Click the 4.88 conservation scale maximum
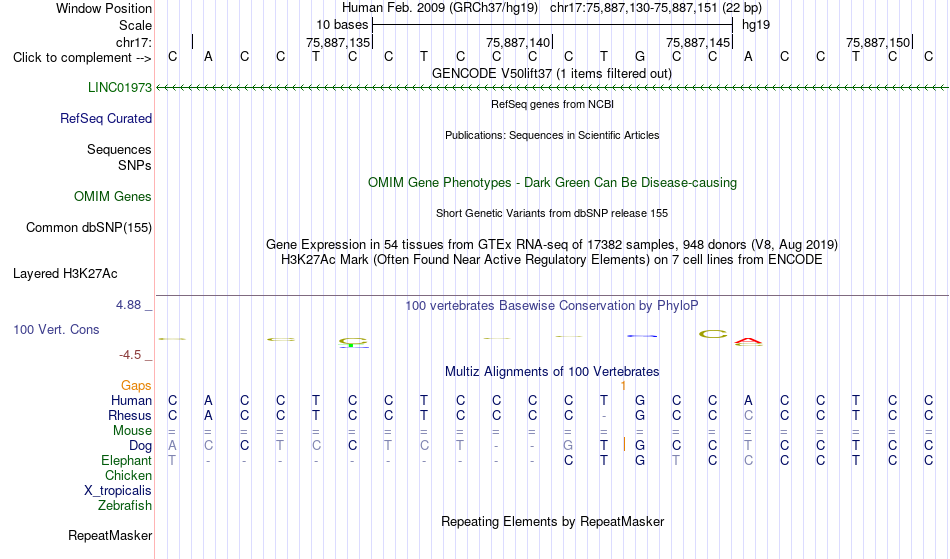 click(x=128, y=305)
